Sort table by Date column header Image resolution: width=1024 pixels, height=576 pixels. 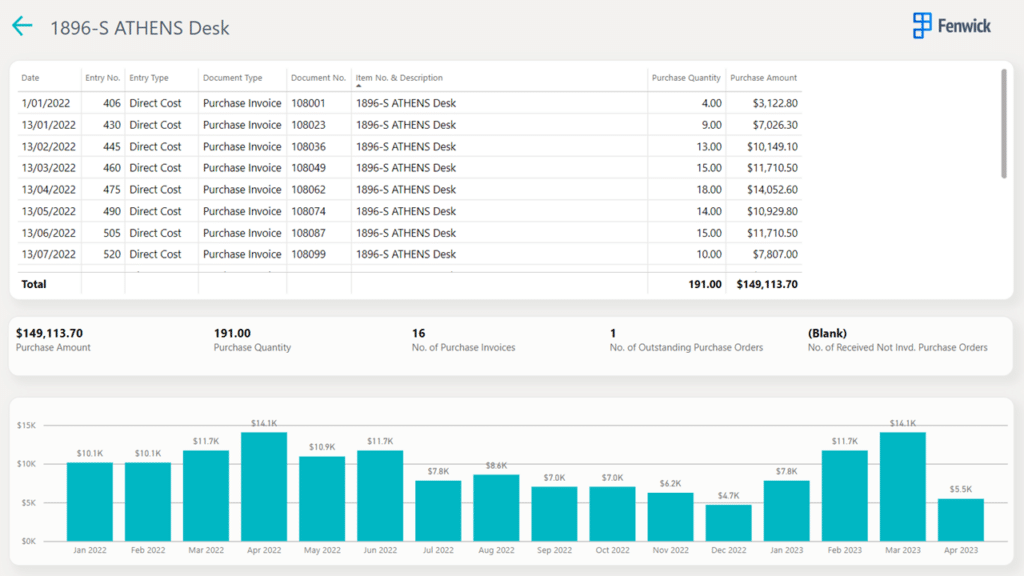pyautogui.click(x=31, y=78)
